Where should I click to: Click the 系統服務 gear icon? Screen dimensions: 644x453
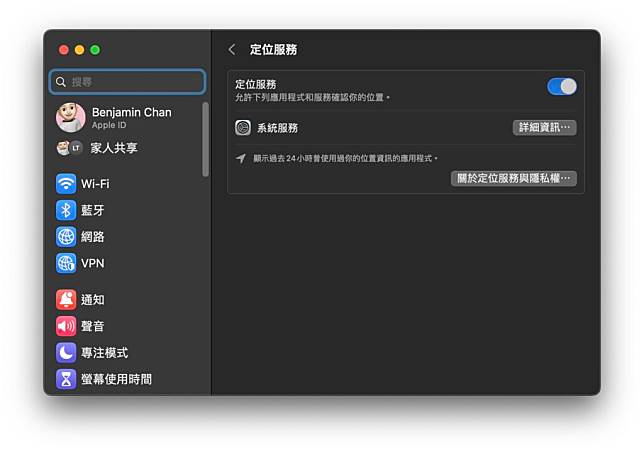243,128
